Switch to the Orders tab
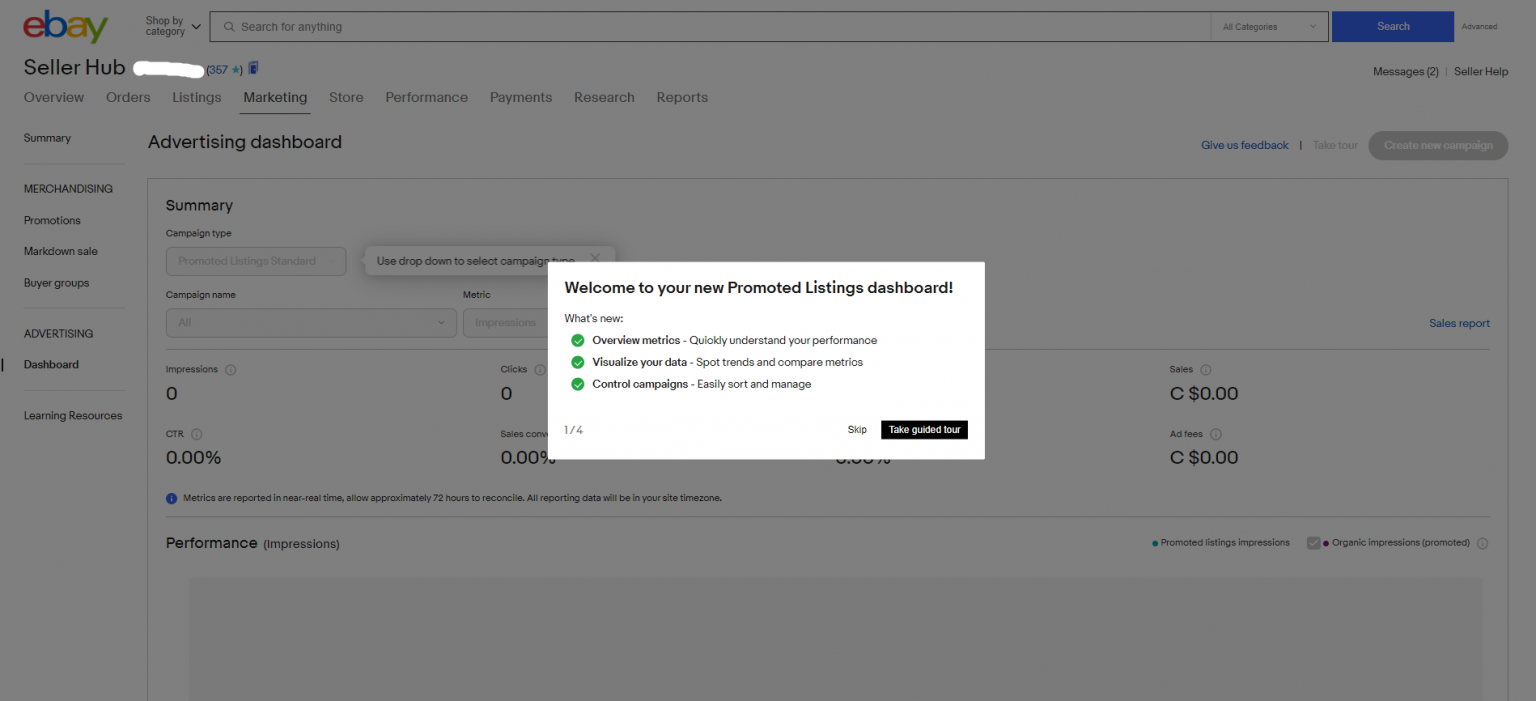 click(x=128, y=97)
